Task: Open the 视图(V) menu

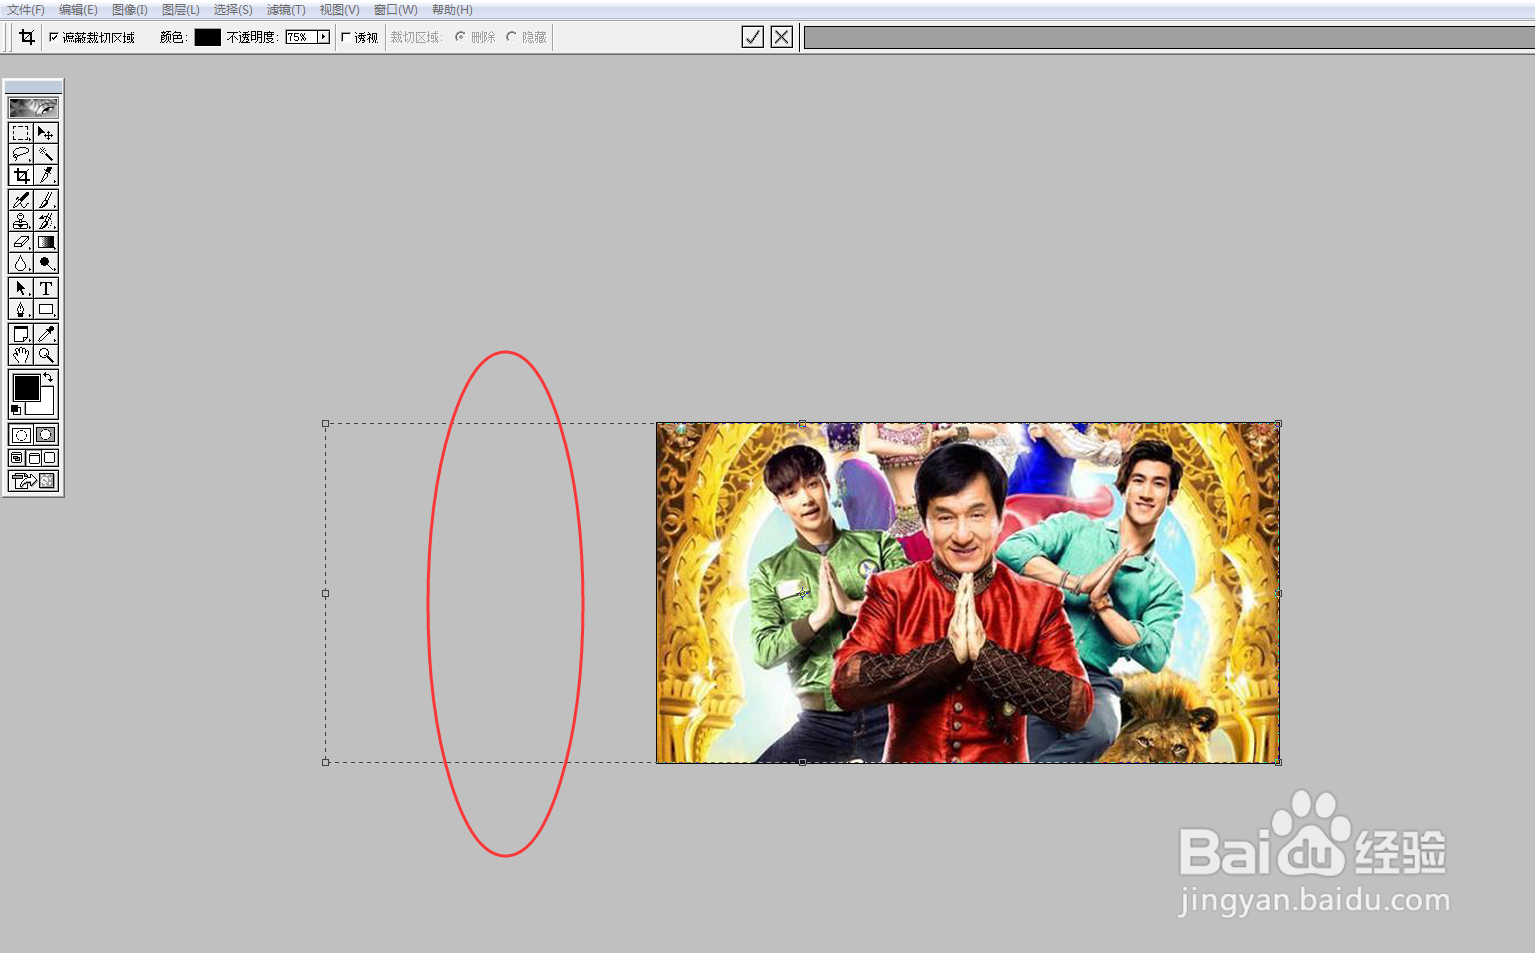Action: [339, 10]
